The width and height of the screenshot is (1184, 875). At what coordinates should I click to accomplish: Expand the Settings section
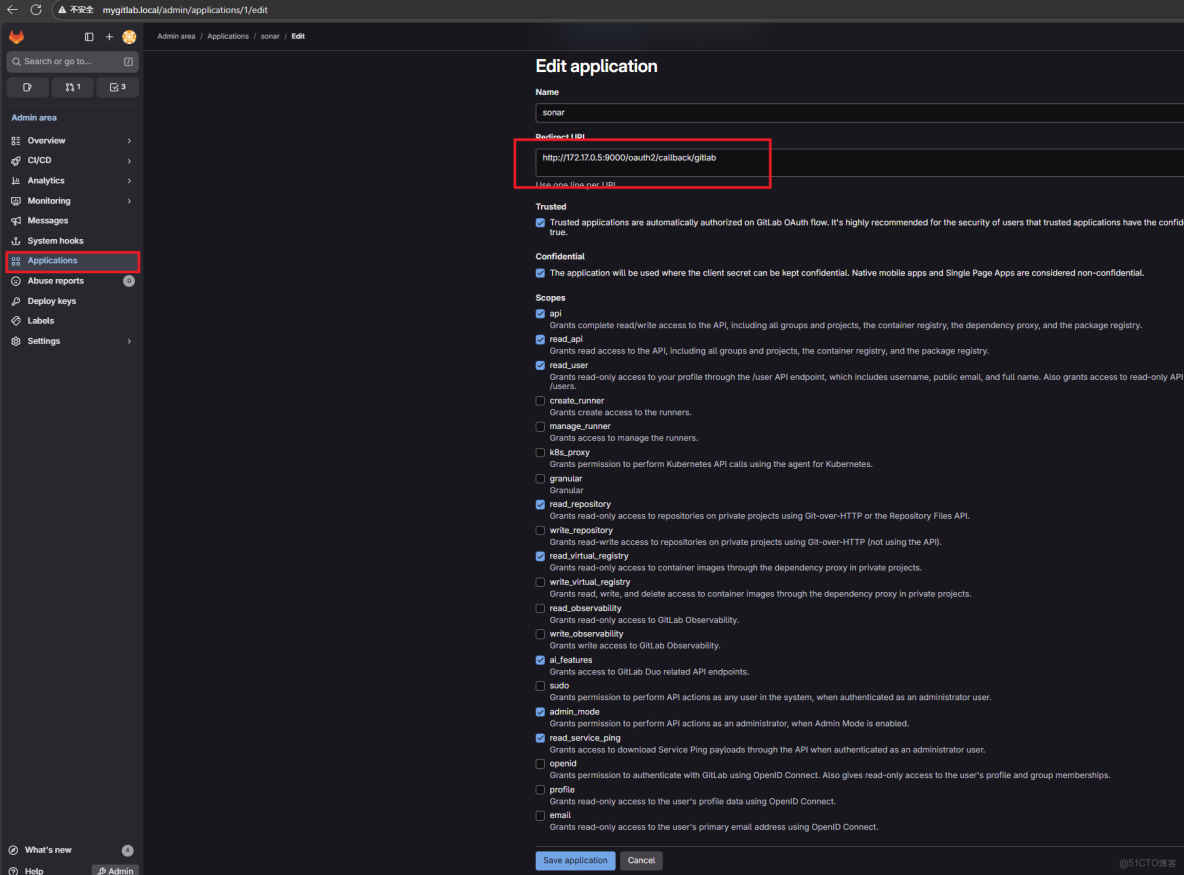(x=43, y=340)
